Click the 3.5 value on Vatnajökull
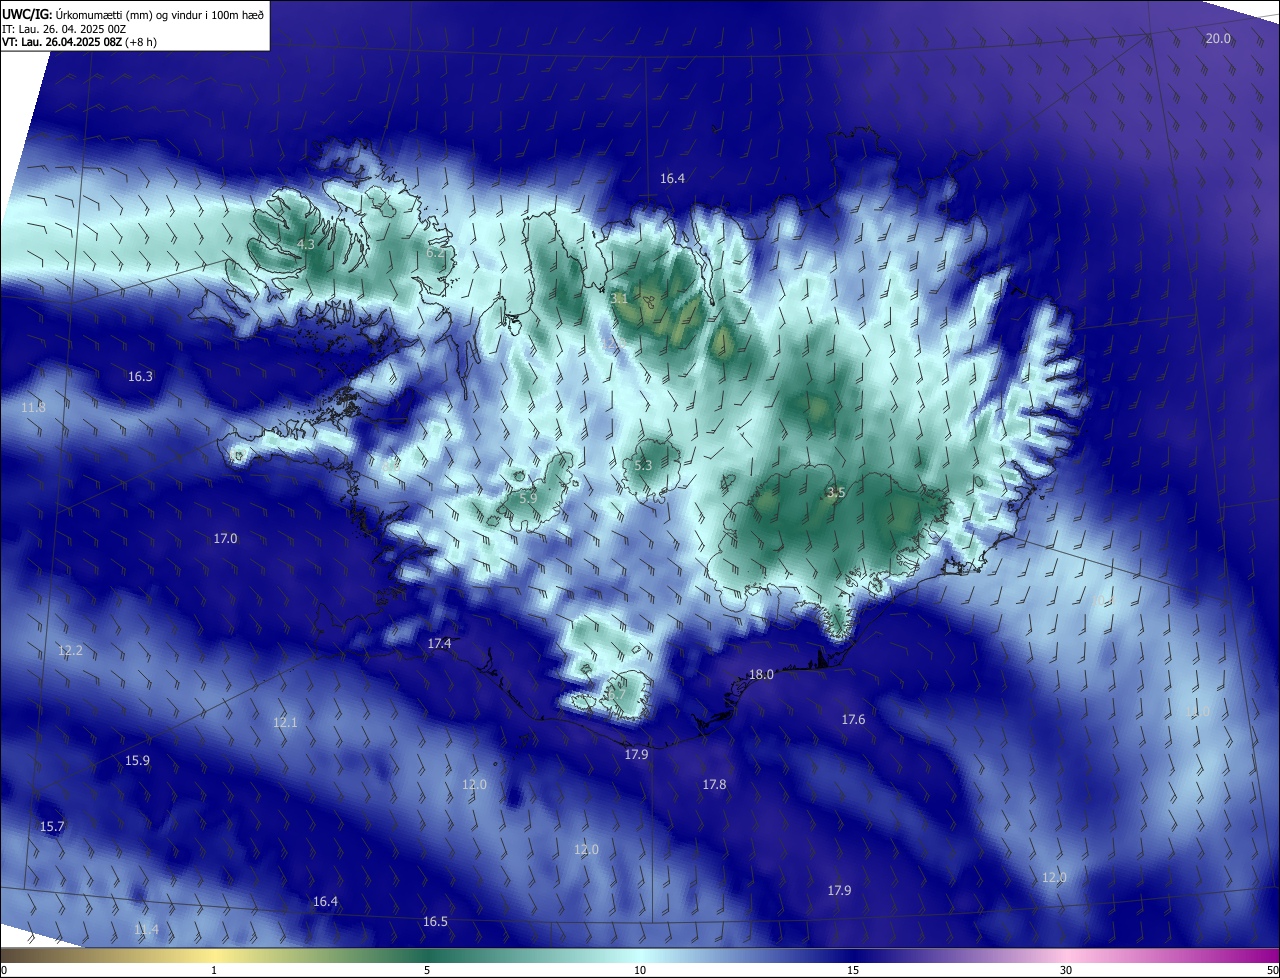The image size is (1280, 978). 836,493
